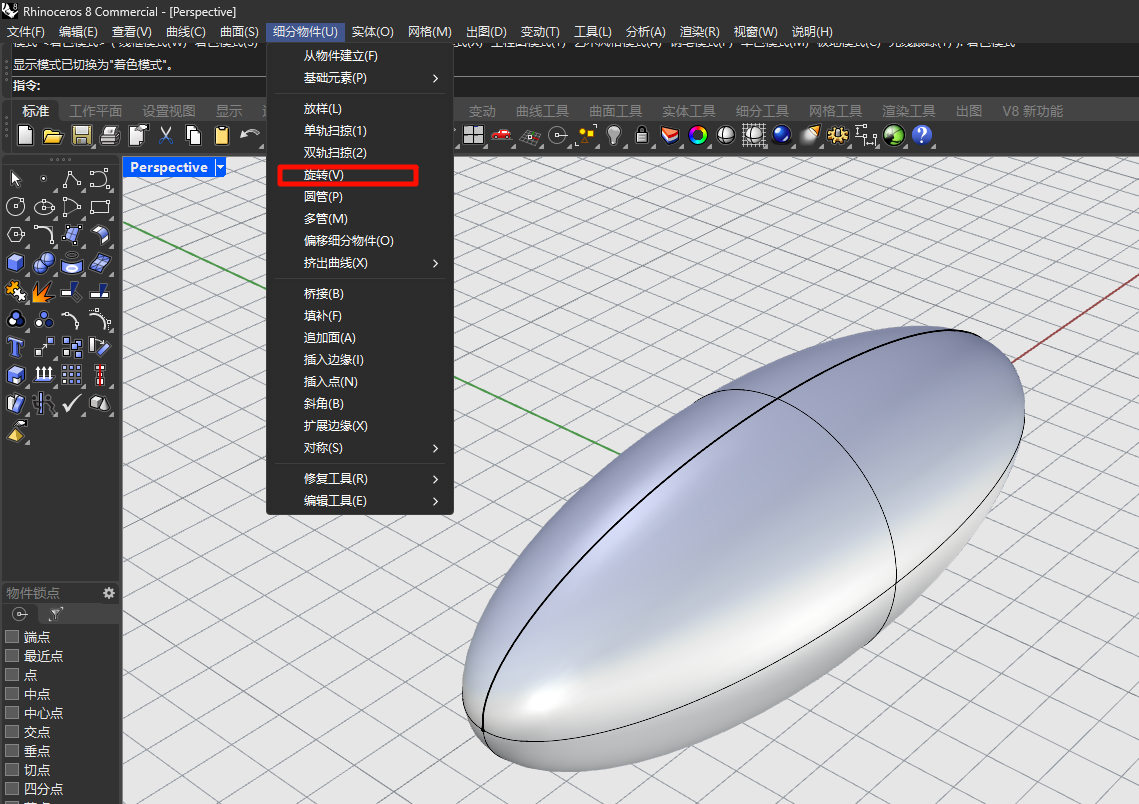Open the Perspective viewport dropdown arrow
1139x804 pixels.
[221, 167]
